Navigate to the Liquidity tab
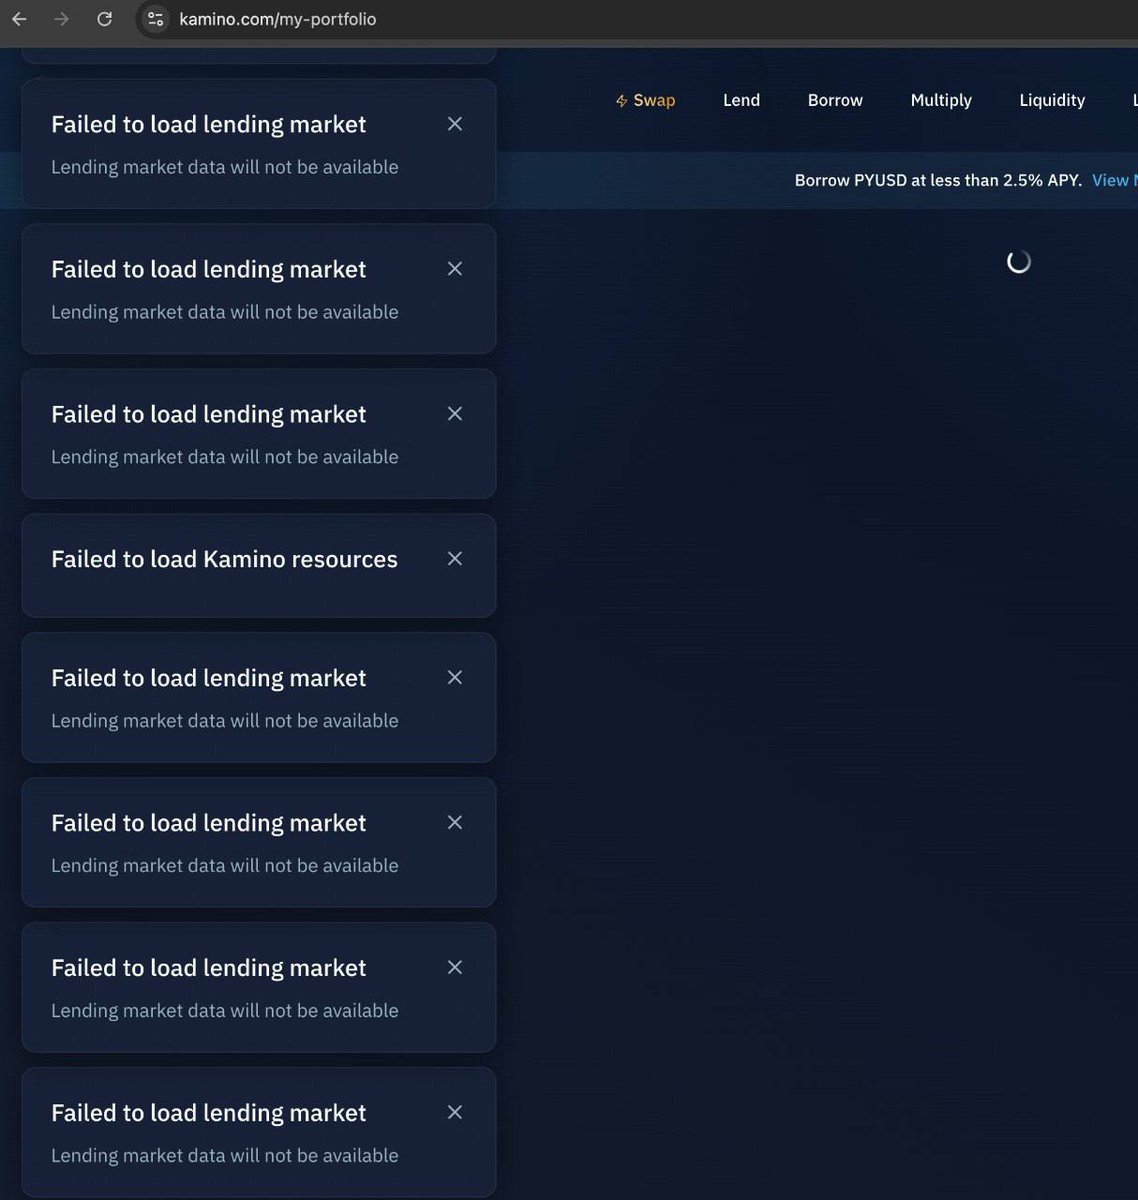The width and height of the screenshot is (1138, 1200). [x=1052, y=100]
